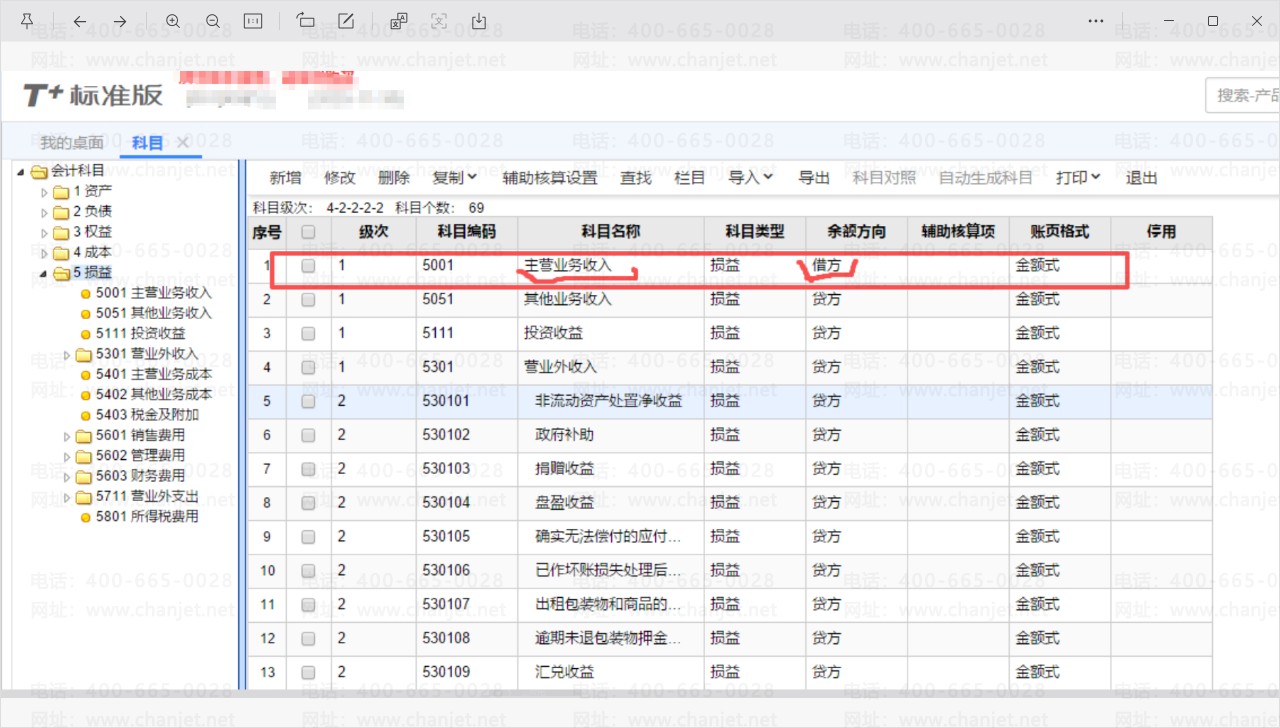Click the folder icon beside 5603 财务费用
The width and height of the screenshot is (1280, 728).
[84, 477]
